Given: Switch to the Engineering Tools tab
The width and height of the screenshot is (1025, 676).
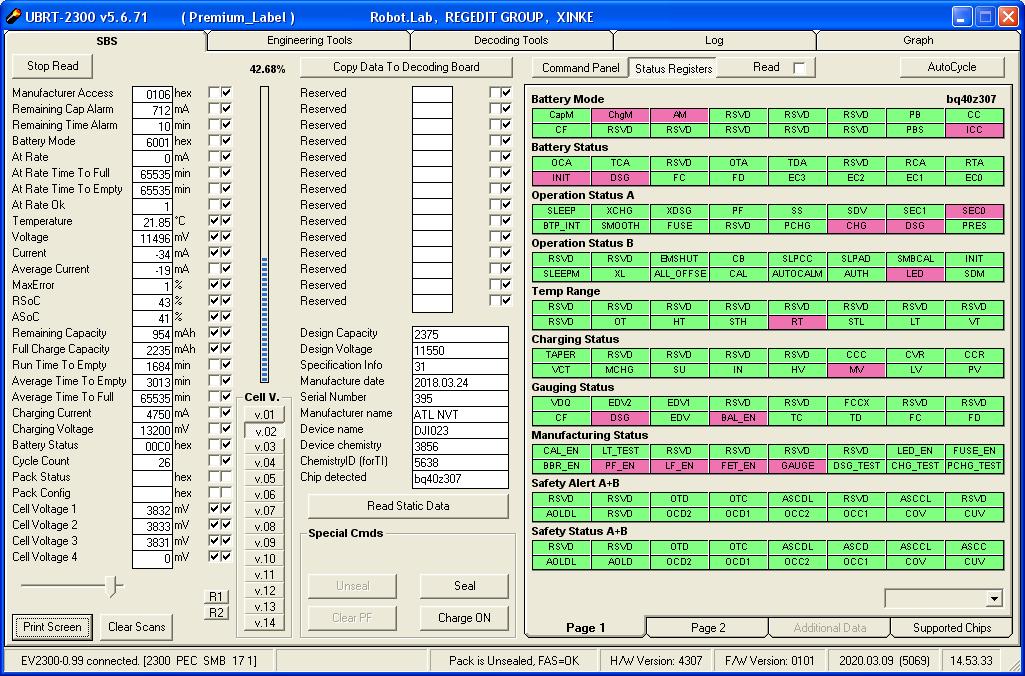Looking at the screenshot, I should point(309,41).
